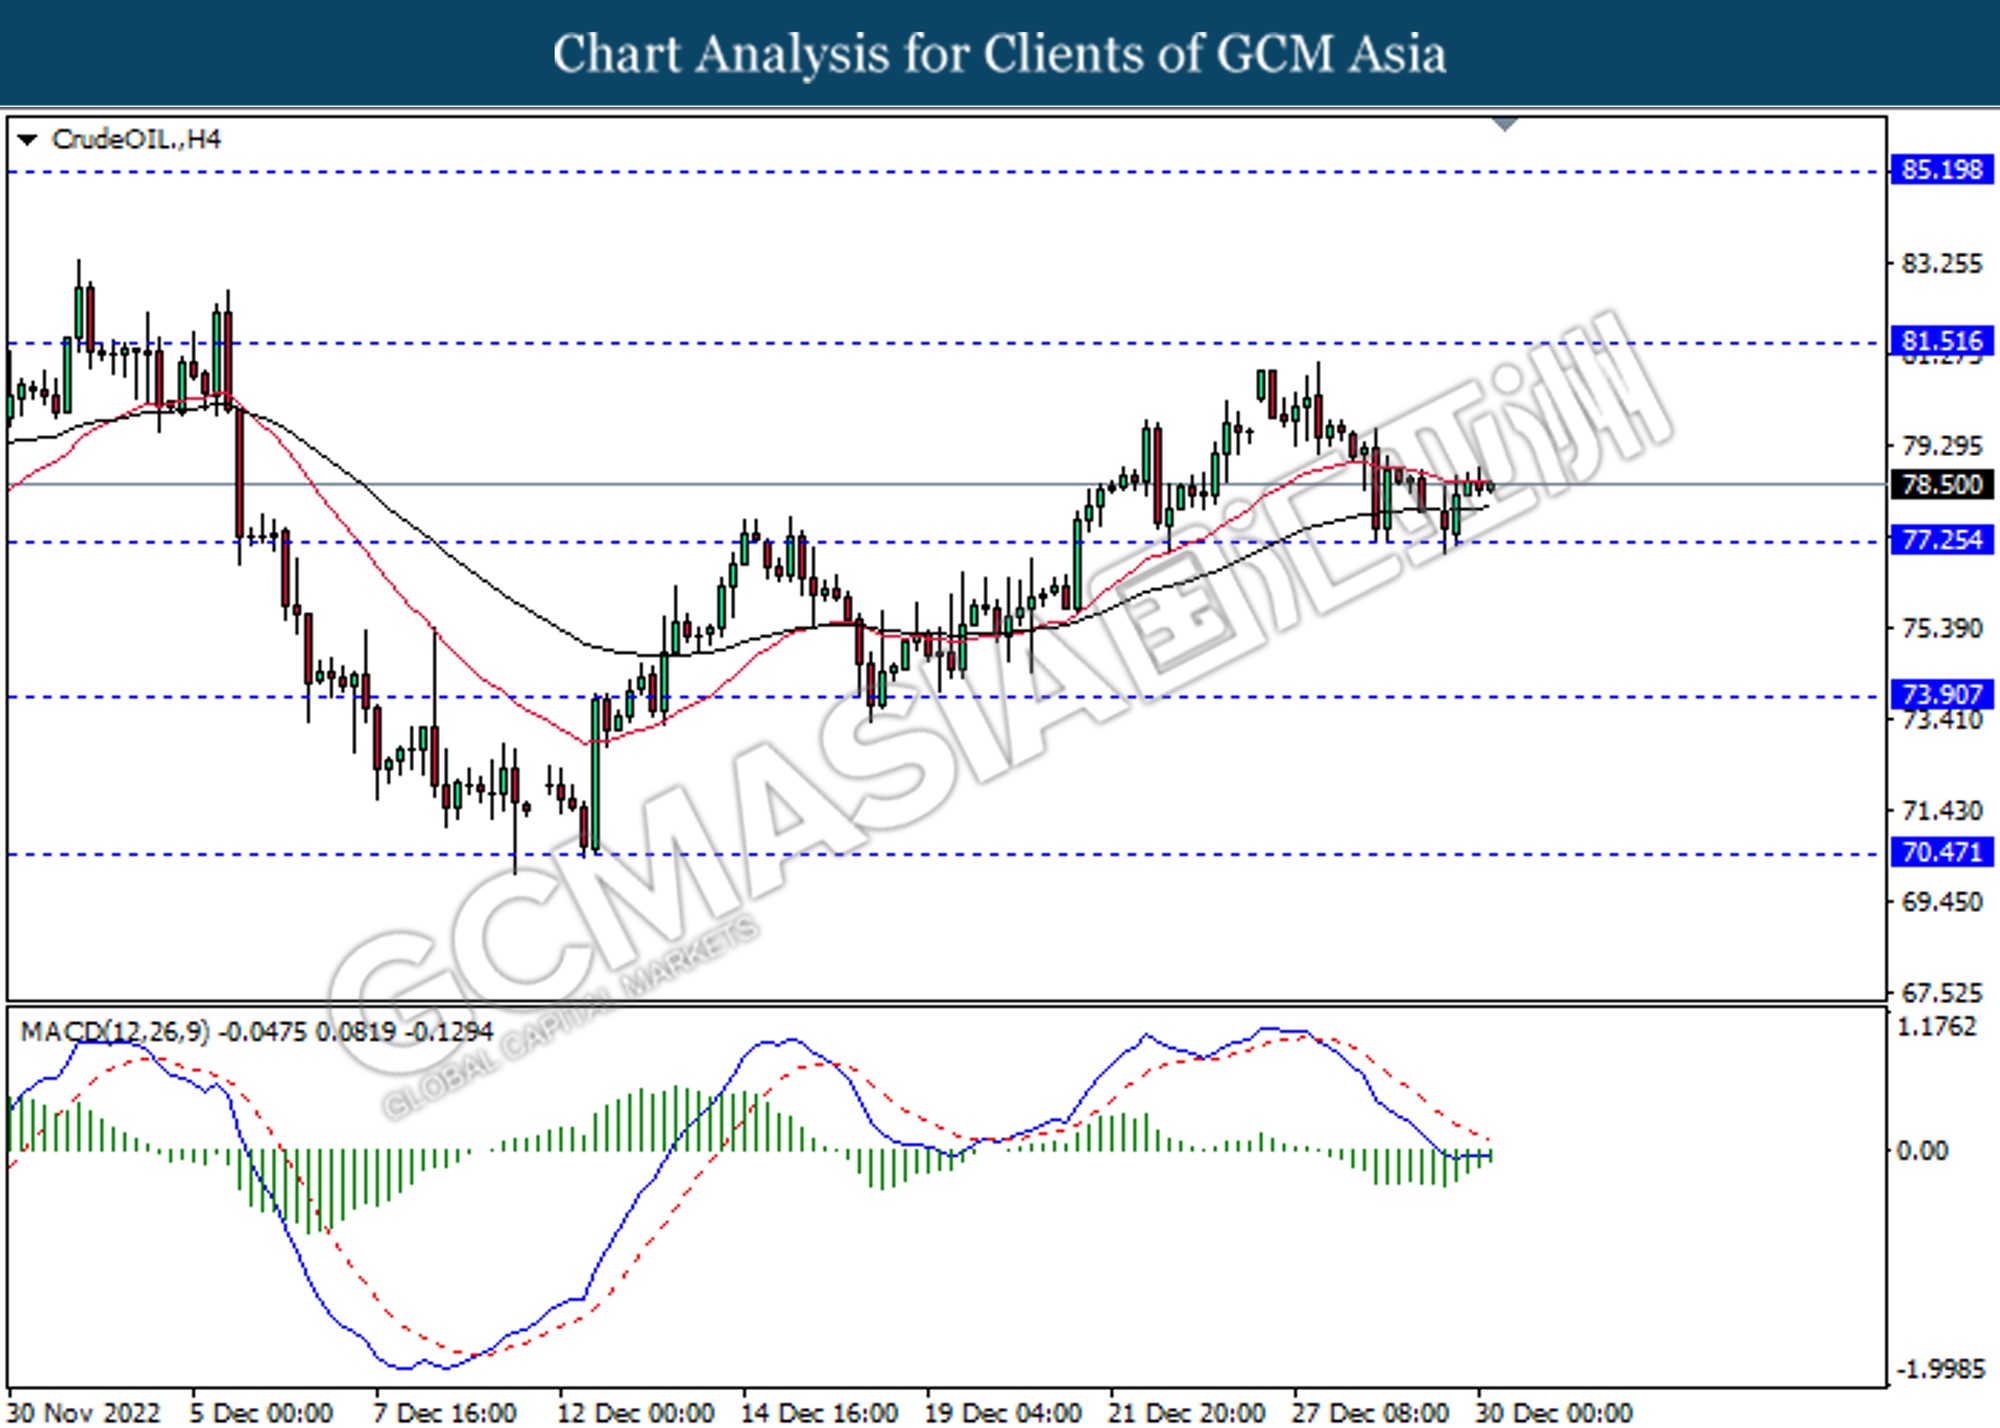2000x1428 pixels.
Task: Select the 77.254 support level label
Action: [1941, 541]
